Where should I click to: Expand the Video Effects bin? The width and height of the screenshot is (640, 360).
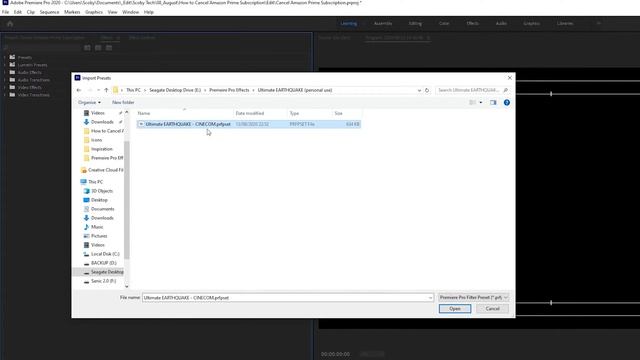[4, 87]
